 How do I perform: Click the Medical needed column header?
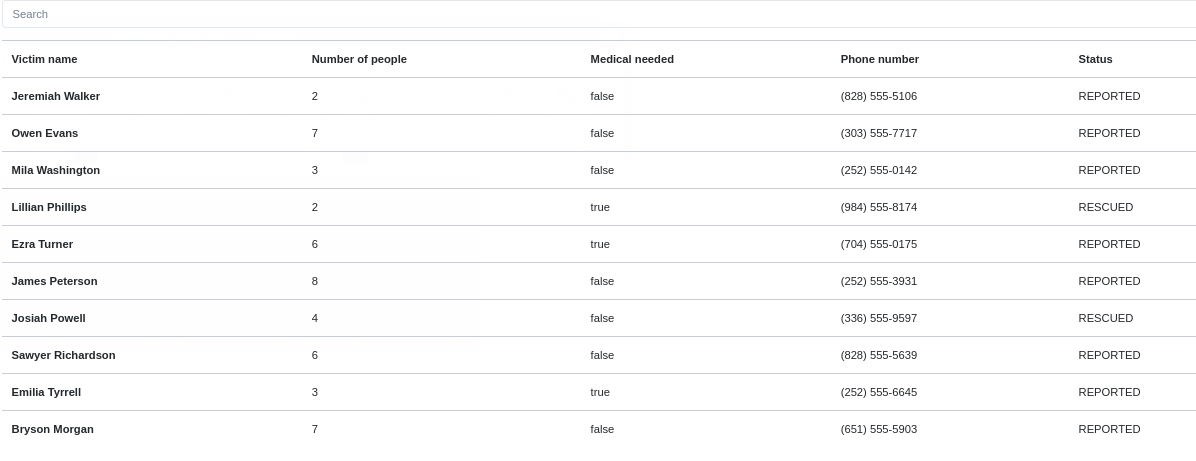tap(632, 59)
